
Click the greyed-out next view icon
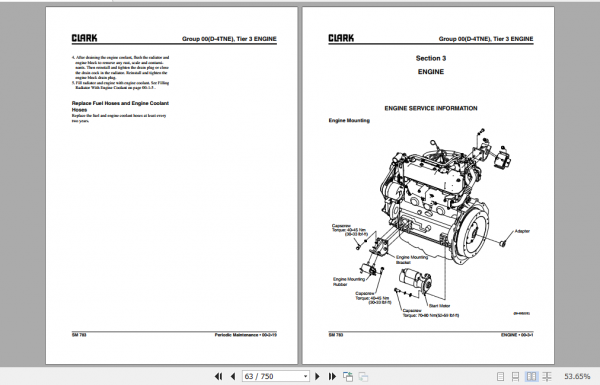pyautogui.click(x=363, y=377)
